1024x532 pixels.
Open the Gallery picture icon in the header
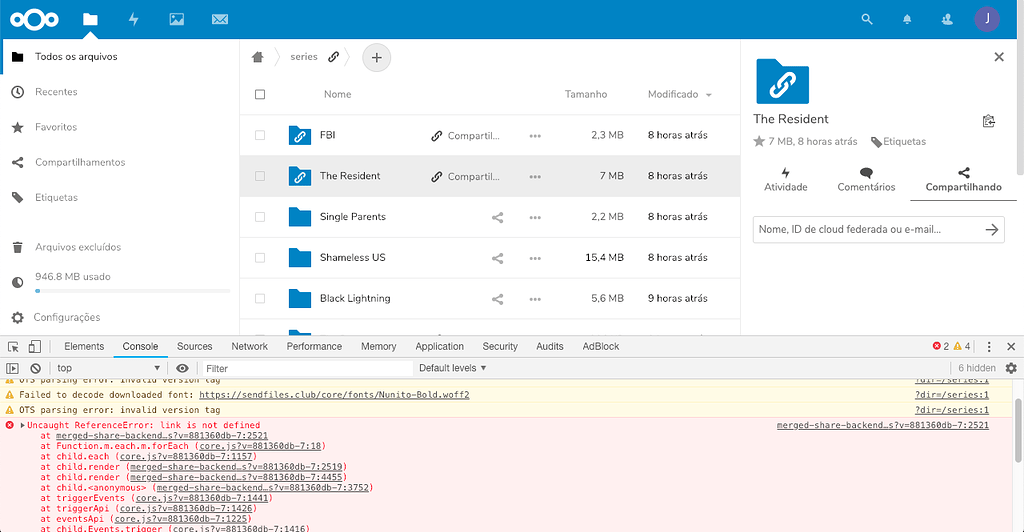176,20
